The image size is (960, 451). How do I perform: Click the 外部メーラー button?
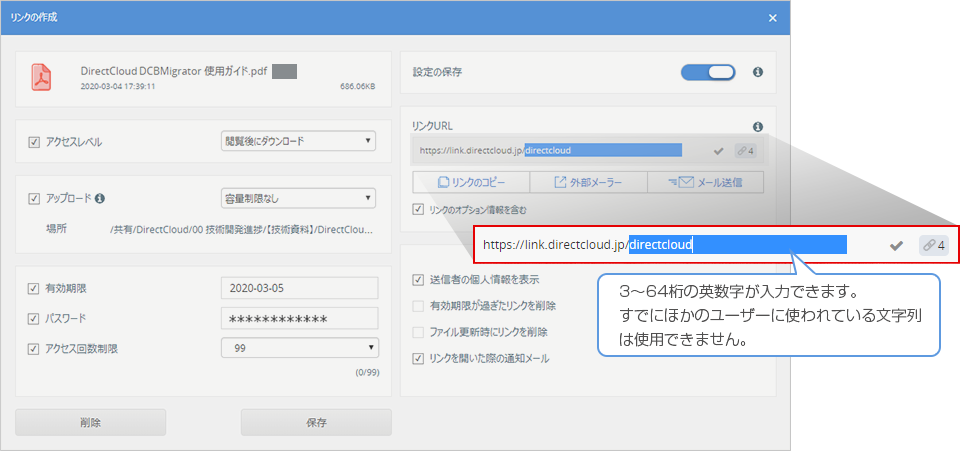pyautogui.click(x=588, y=182)
